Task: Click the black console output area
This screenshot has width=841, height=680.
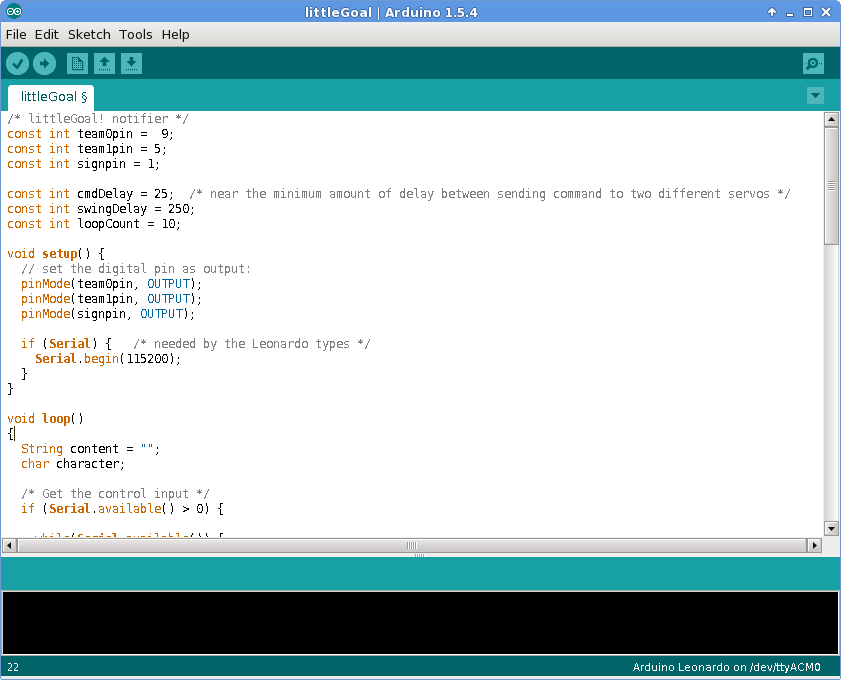Action: 420,623
